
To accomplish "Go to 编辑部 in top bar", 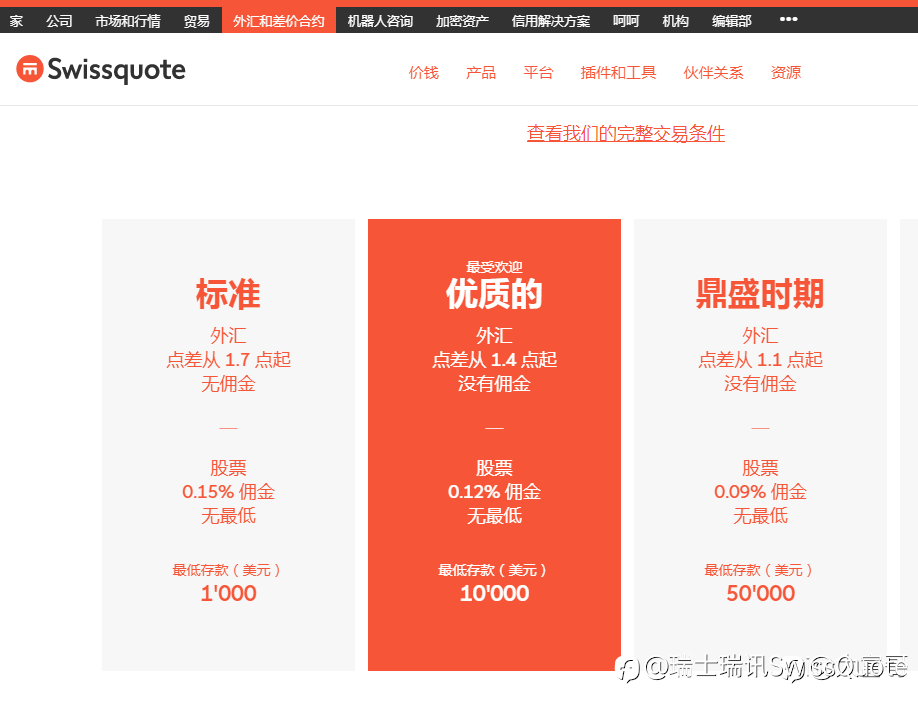I will tap(731, 21).
